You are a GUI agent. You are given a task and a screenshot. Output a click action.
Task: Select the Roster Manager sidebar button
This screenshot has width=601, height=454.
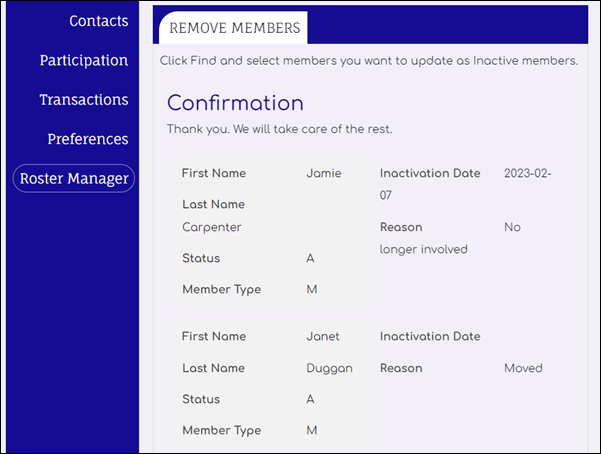73,179
